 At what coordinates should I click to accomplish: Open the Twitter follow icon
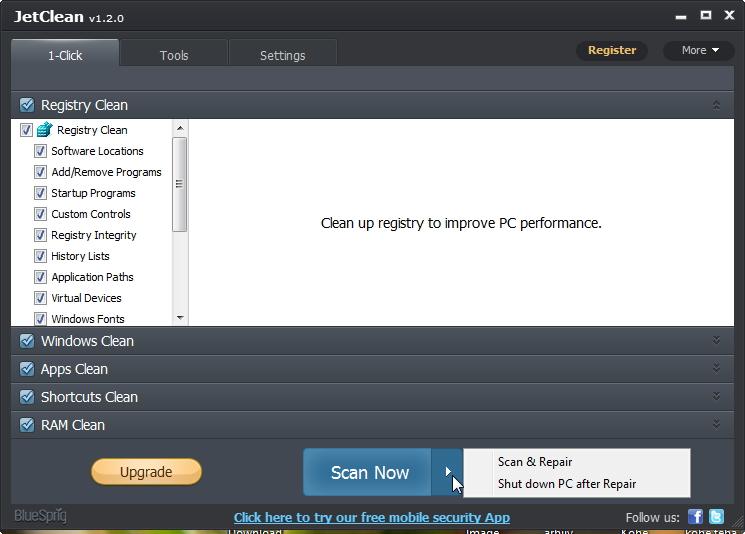tap(716, 517)
